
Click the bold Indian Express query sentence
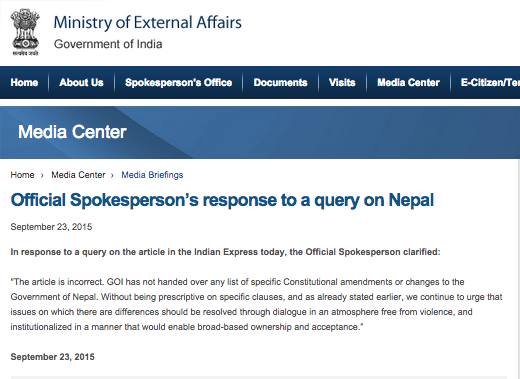[x=225, y=252]
